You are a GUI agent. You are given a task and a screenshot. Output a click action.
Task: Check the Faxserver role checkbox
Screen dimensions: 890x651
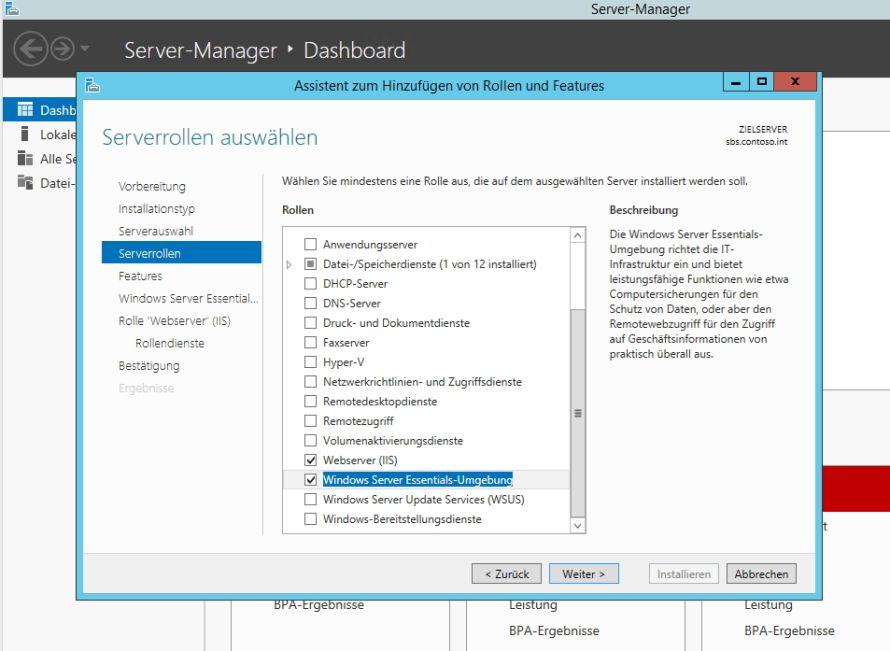click(310, 342)
